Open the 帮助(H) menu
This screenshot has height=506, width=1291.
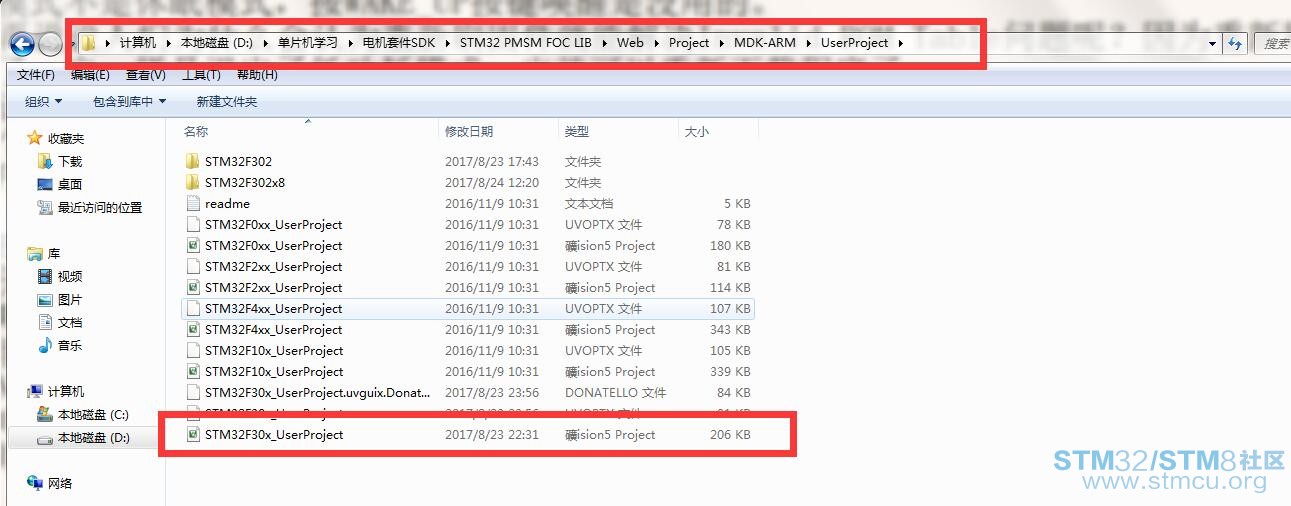[x=257, y=75]
